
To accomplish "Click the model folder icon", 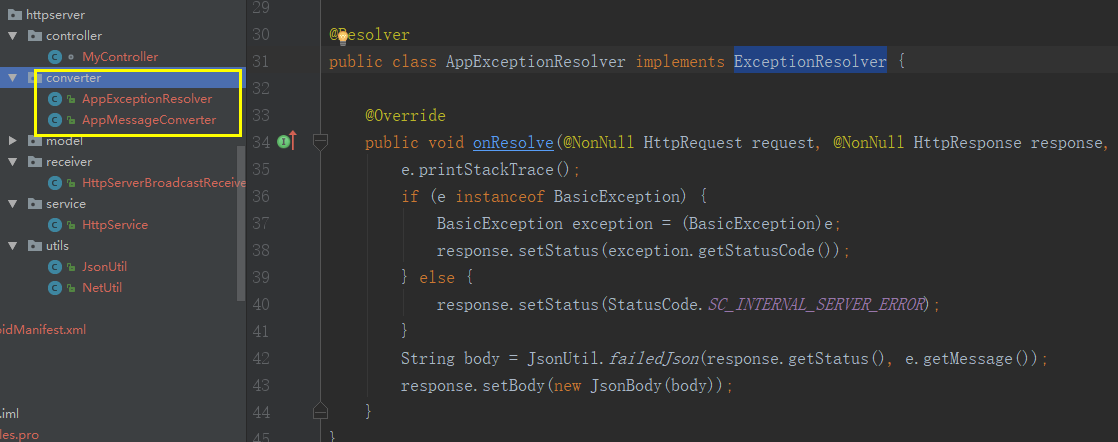I will coord(35,141).
